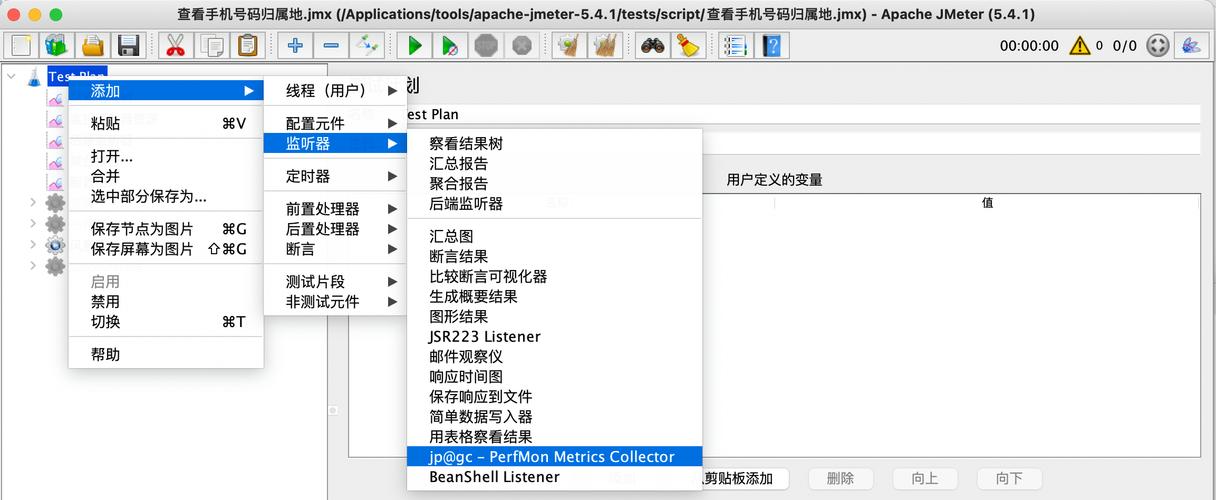Image resolution: width=1216 pixels, height=500 pixels.
Task: Select the Test Plan flask icon in tree
Action: 34,76
